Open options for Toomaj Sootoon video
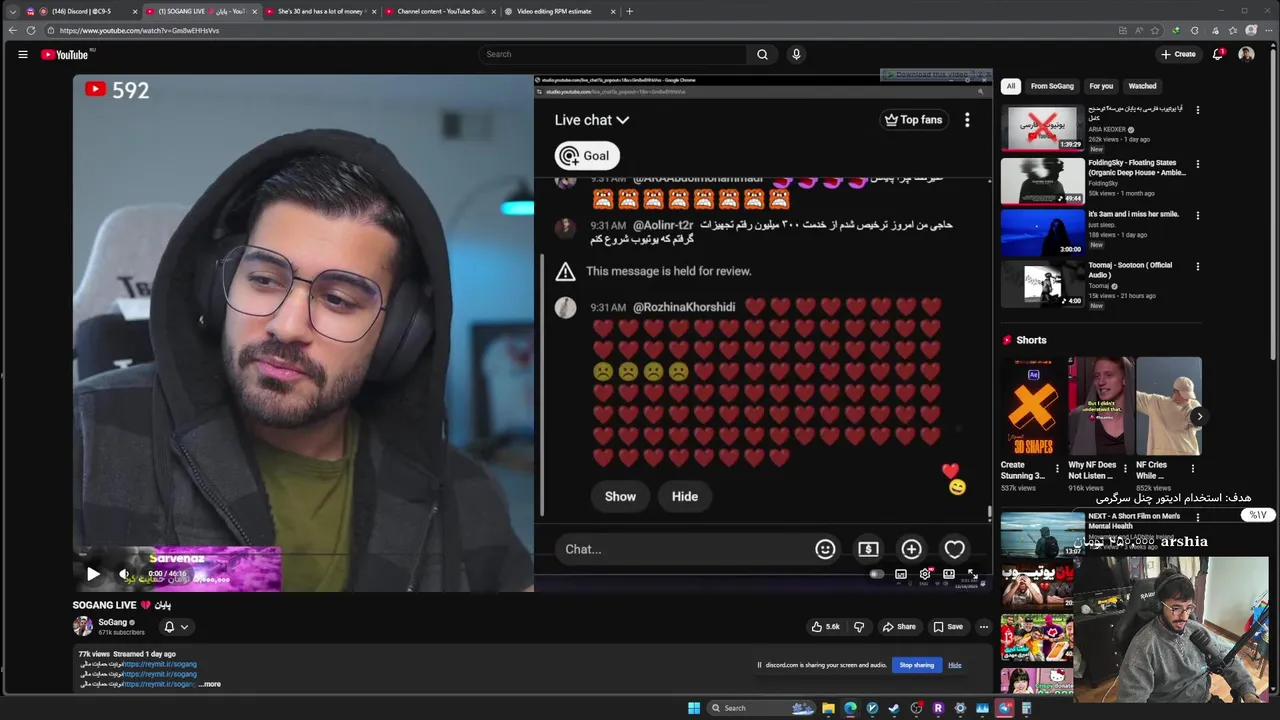Screen dimensions: 1280x720 click(1197, 267)
